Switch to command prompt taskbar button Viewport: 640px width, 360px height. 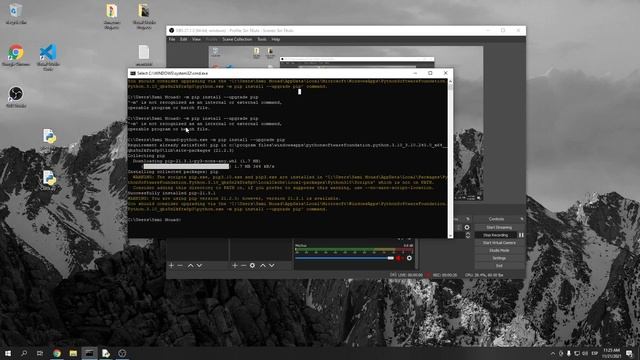89,353
